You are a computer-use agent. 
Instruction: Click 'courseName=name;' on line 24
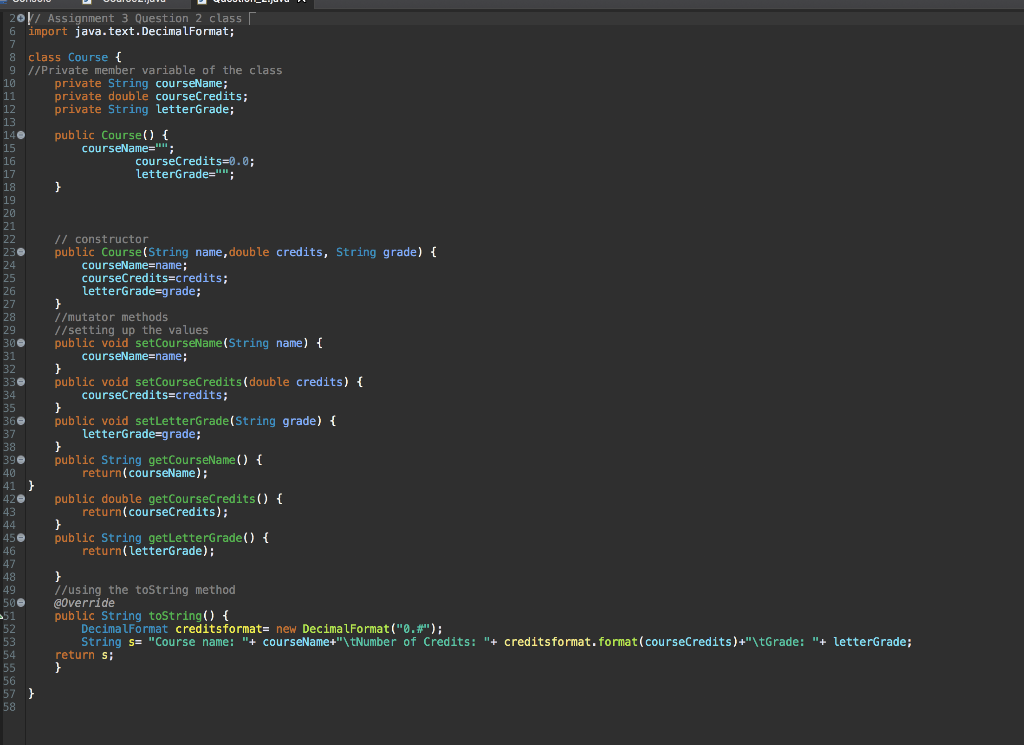point(135,265)
